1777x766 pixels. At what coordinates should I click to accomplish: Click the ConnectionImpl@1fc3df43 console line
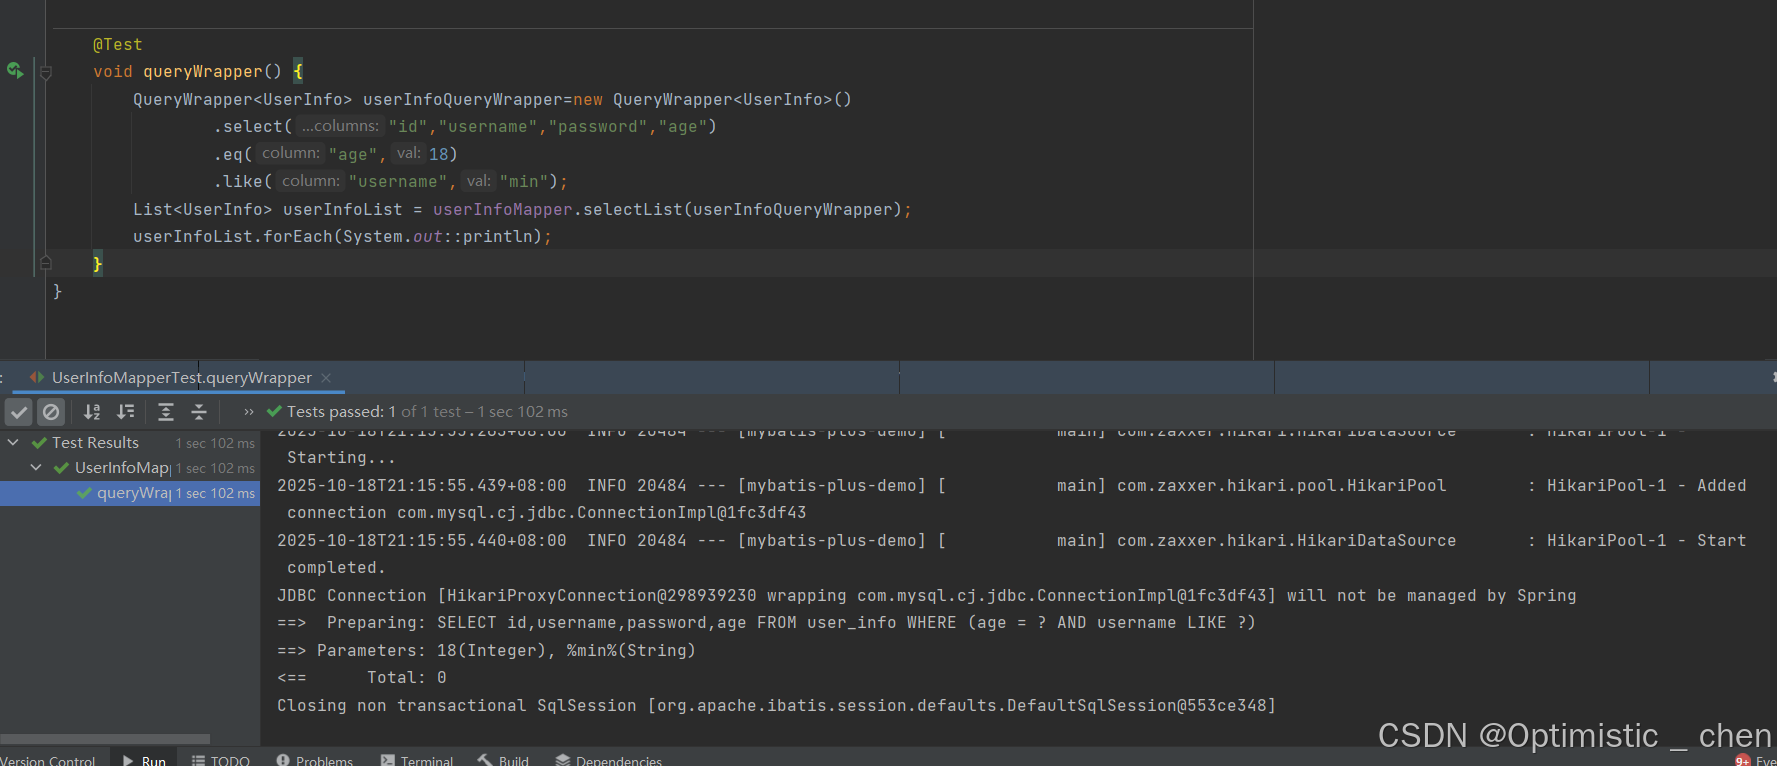point(546,513)
